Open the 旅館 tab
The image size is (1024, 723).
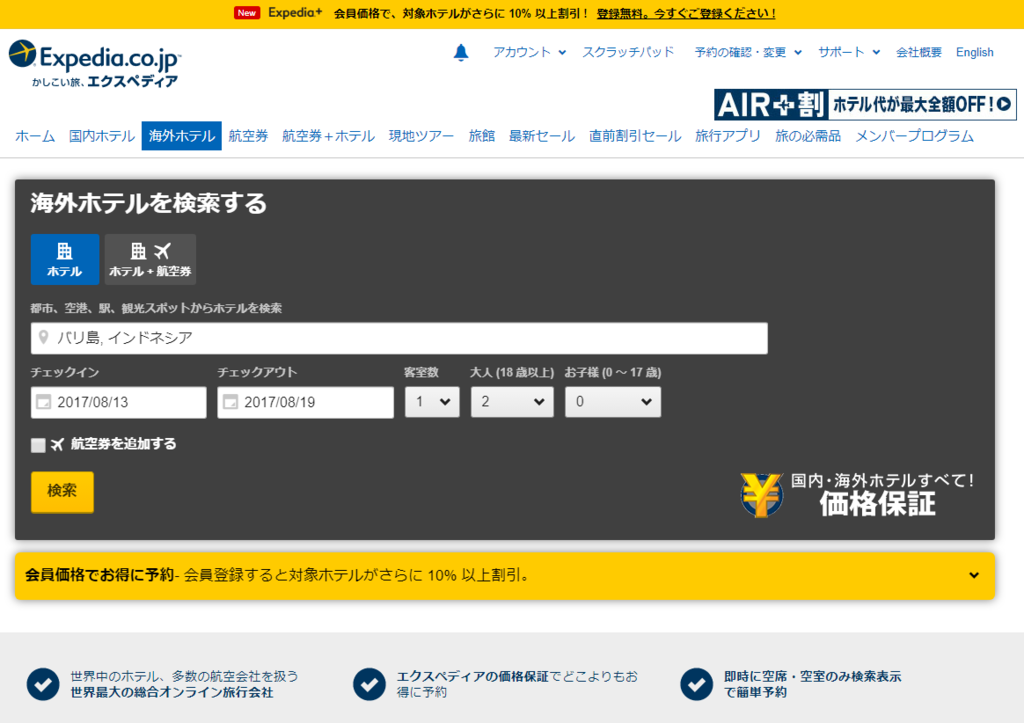click(481, 136)
